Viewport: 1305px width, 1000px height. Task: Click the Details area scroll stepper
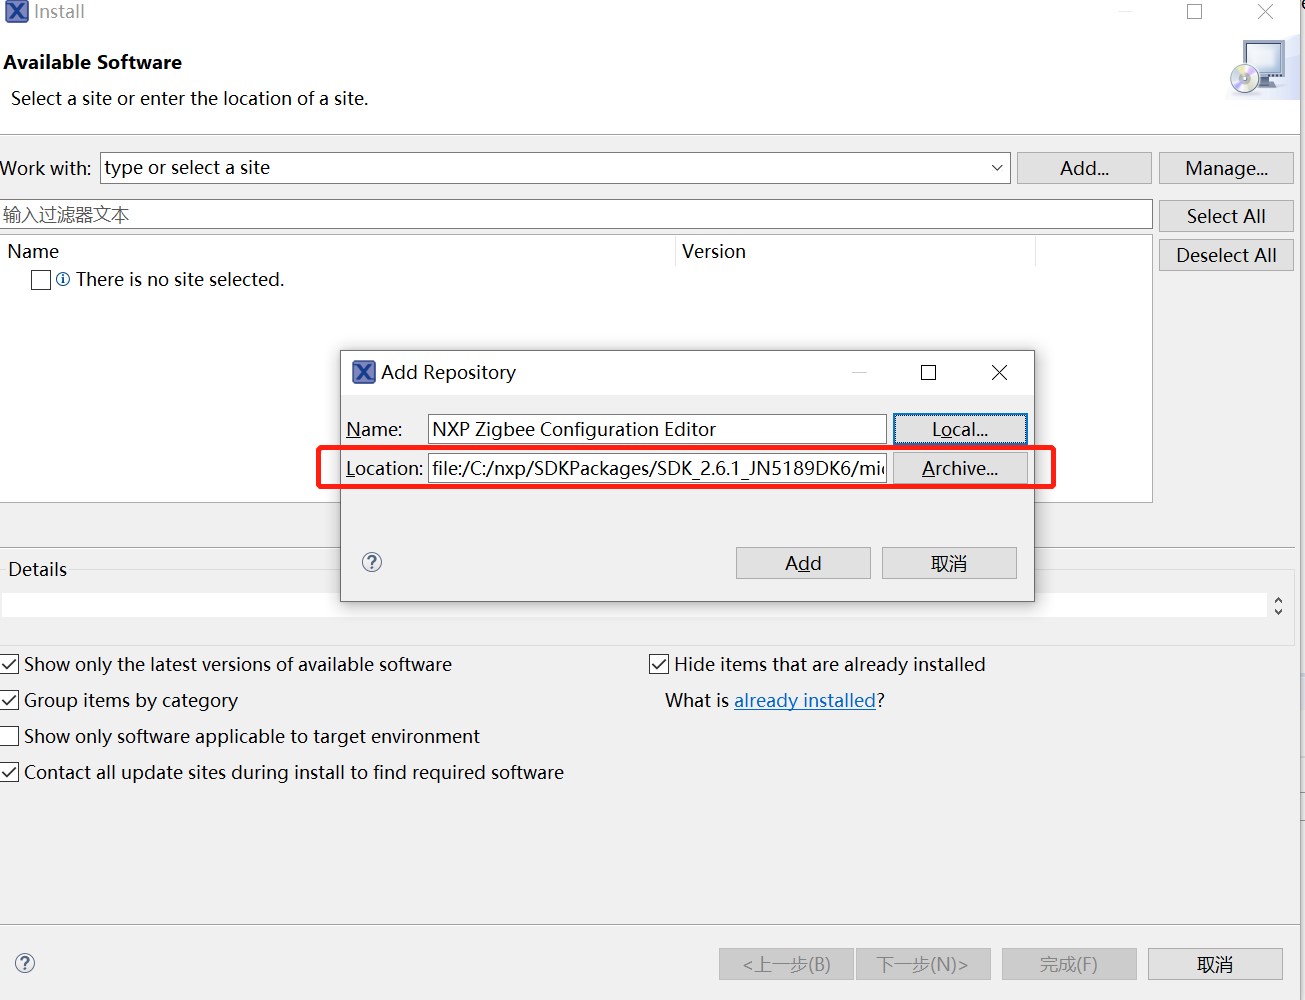(1278, 605)
